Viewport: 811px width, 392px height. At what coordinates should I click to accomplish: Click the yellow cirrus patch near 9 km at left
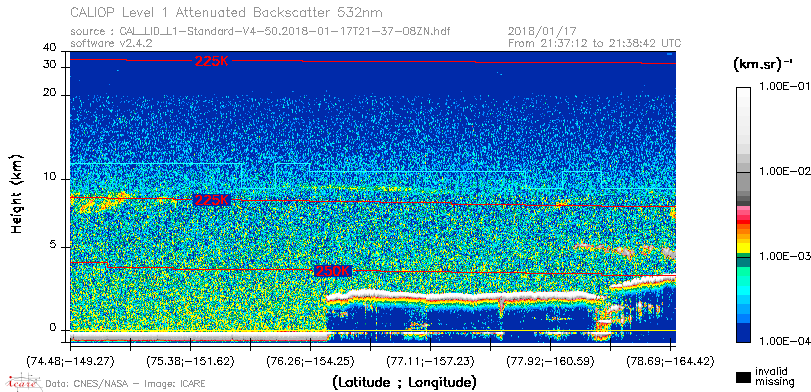pos(102,202)
